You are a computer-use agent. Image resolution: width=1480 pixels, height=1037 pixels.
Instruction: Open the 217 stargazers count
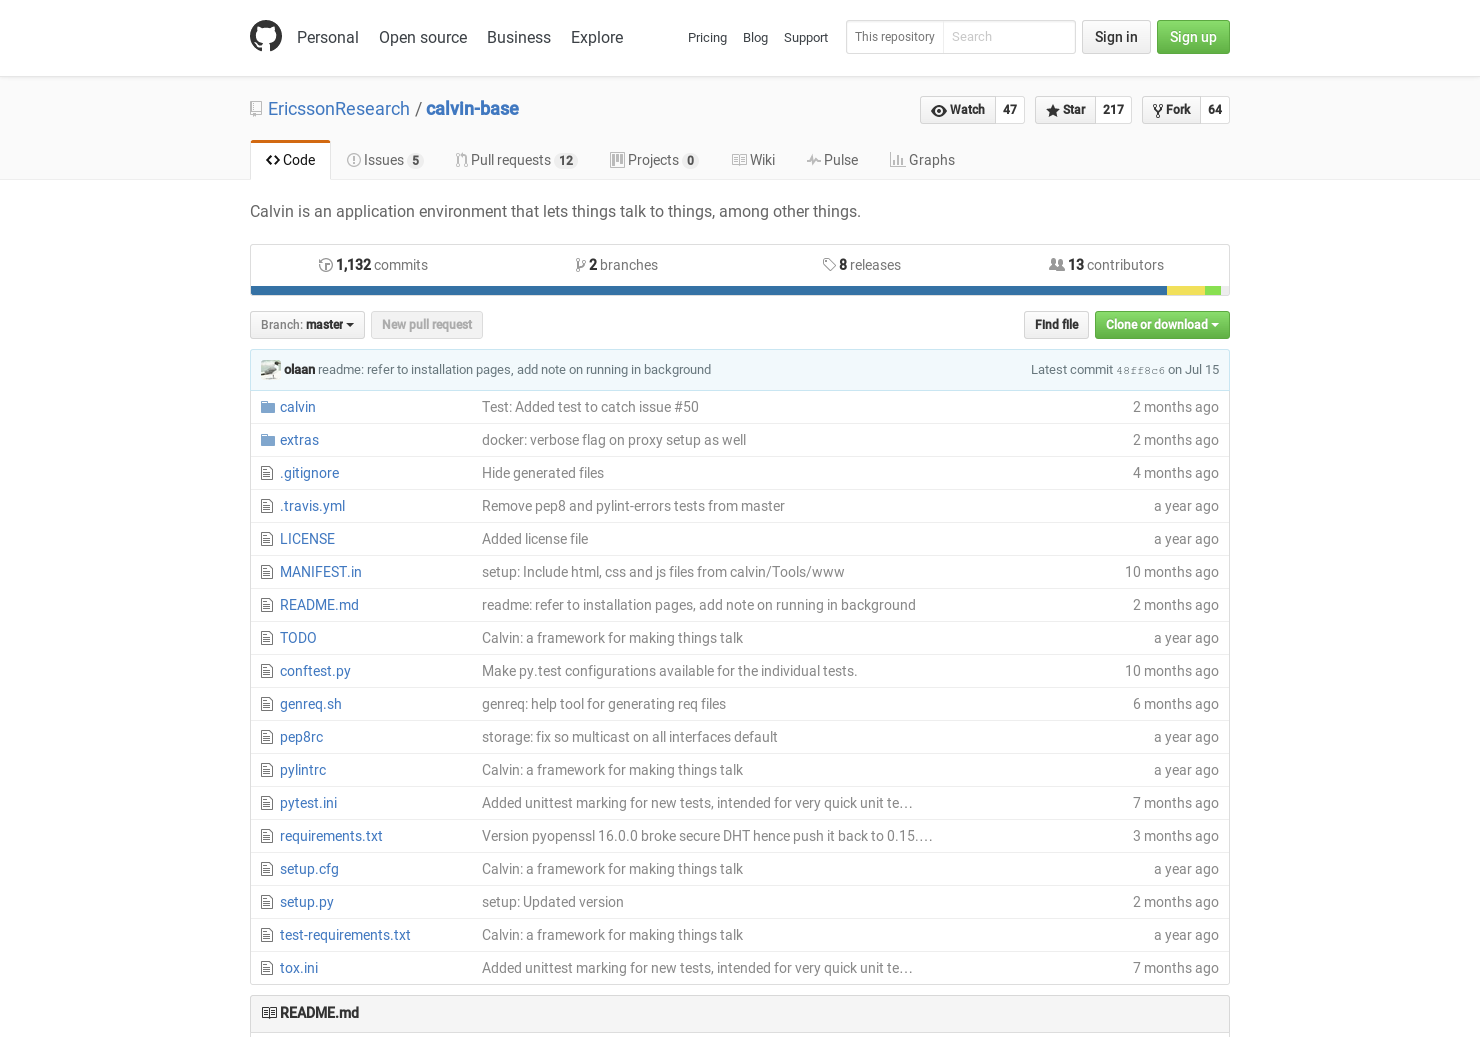pos(1114,110)
